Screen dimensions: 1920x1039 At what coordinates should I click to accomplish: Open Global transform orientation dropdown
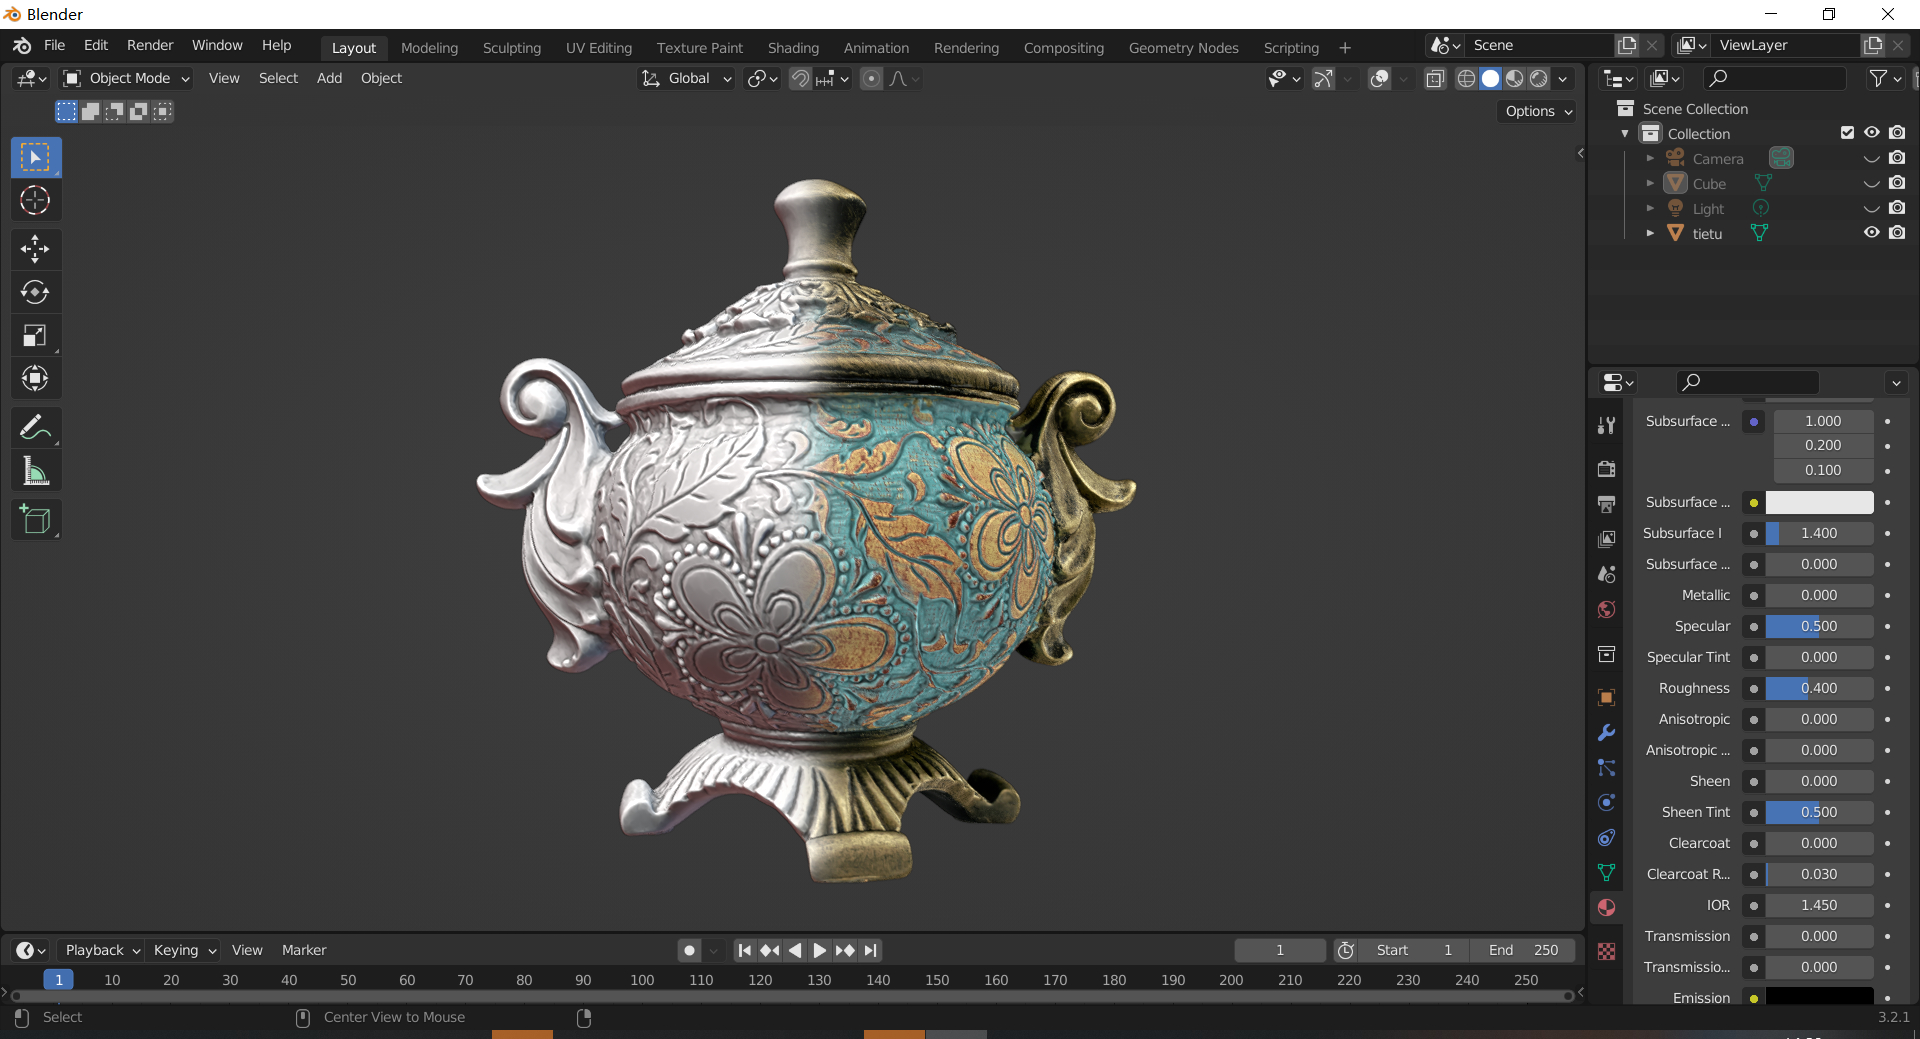pyautogui.click(x=687, y=79)
